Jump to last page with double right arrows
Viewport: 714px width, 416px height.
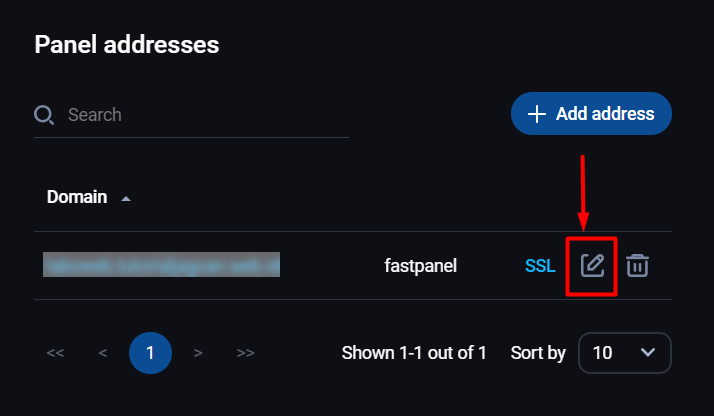point(245,353)
